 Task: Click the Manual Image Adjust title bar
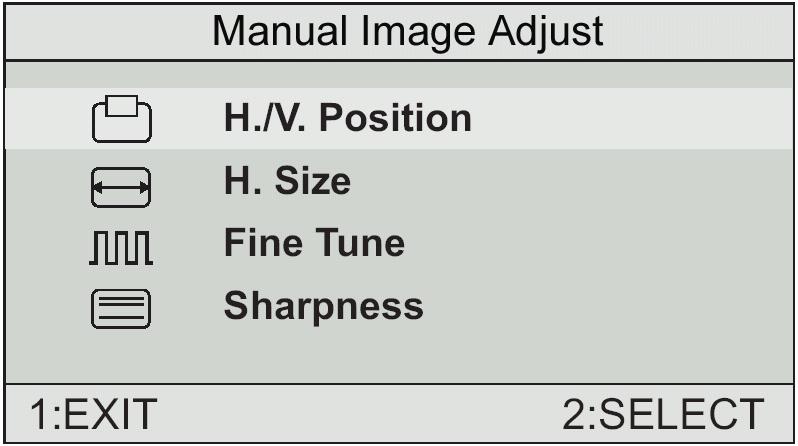399,32
